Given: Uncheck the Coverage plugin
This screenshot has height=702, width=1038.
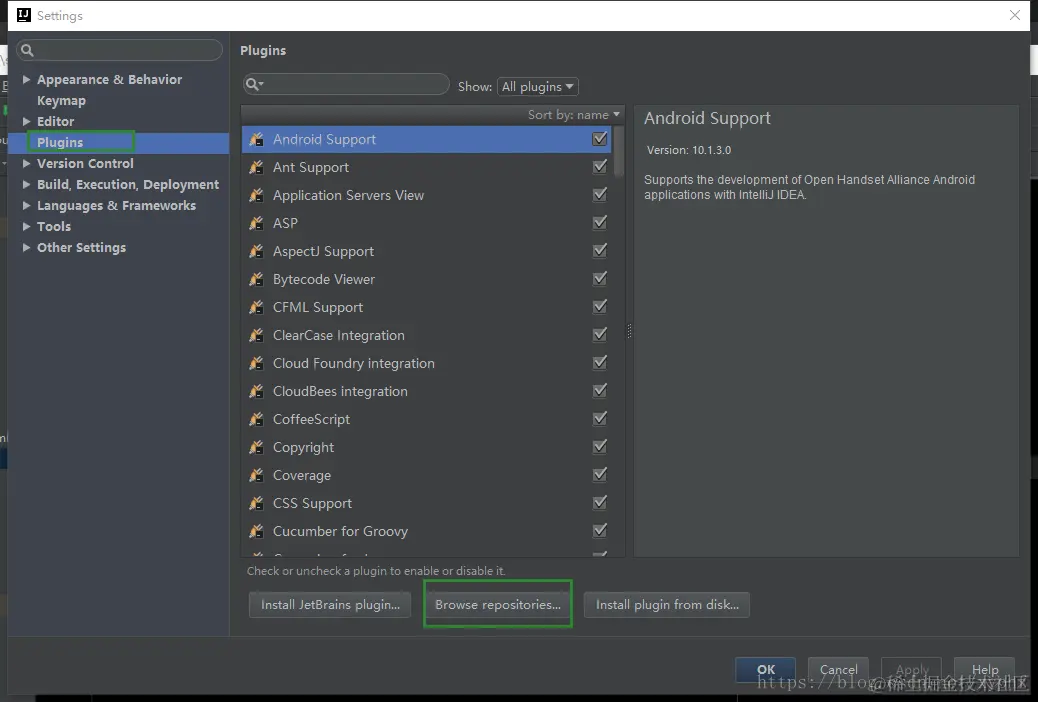Looking at the screenshot, I should click(x=600, y=474).
